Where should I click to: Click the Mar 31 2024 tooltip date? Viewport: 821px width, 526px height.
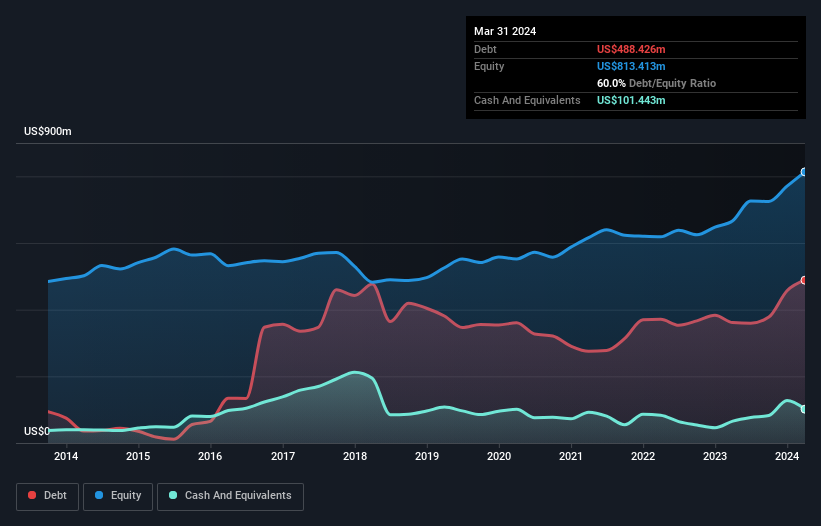click(x=505, y=31)
